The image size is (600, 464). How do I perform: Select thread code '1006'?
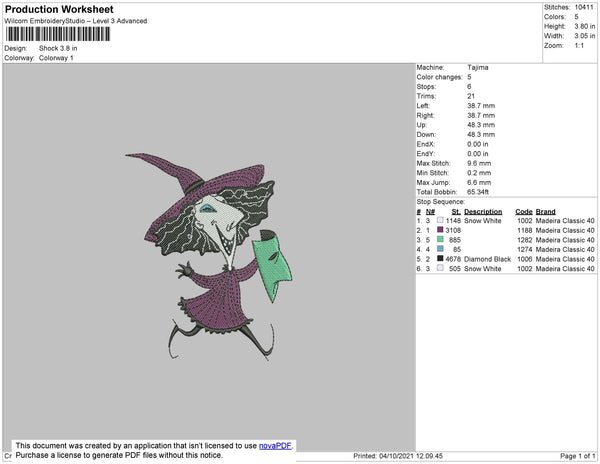(x=525, y=259)
